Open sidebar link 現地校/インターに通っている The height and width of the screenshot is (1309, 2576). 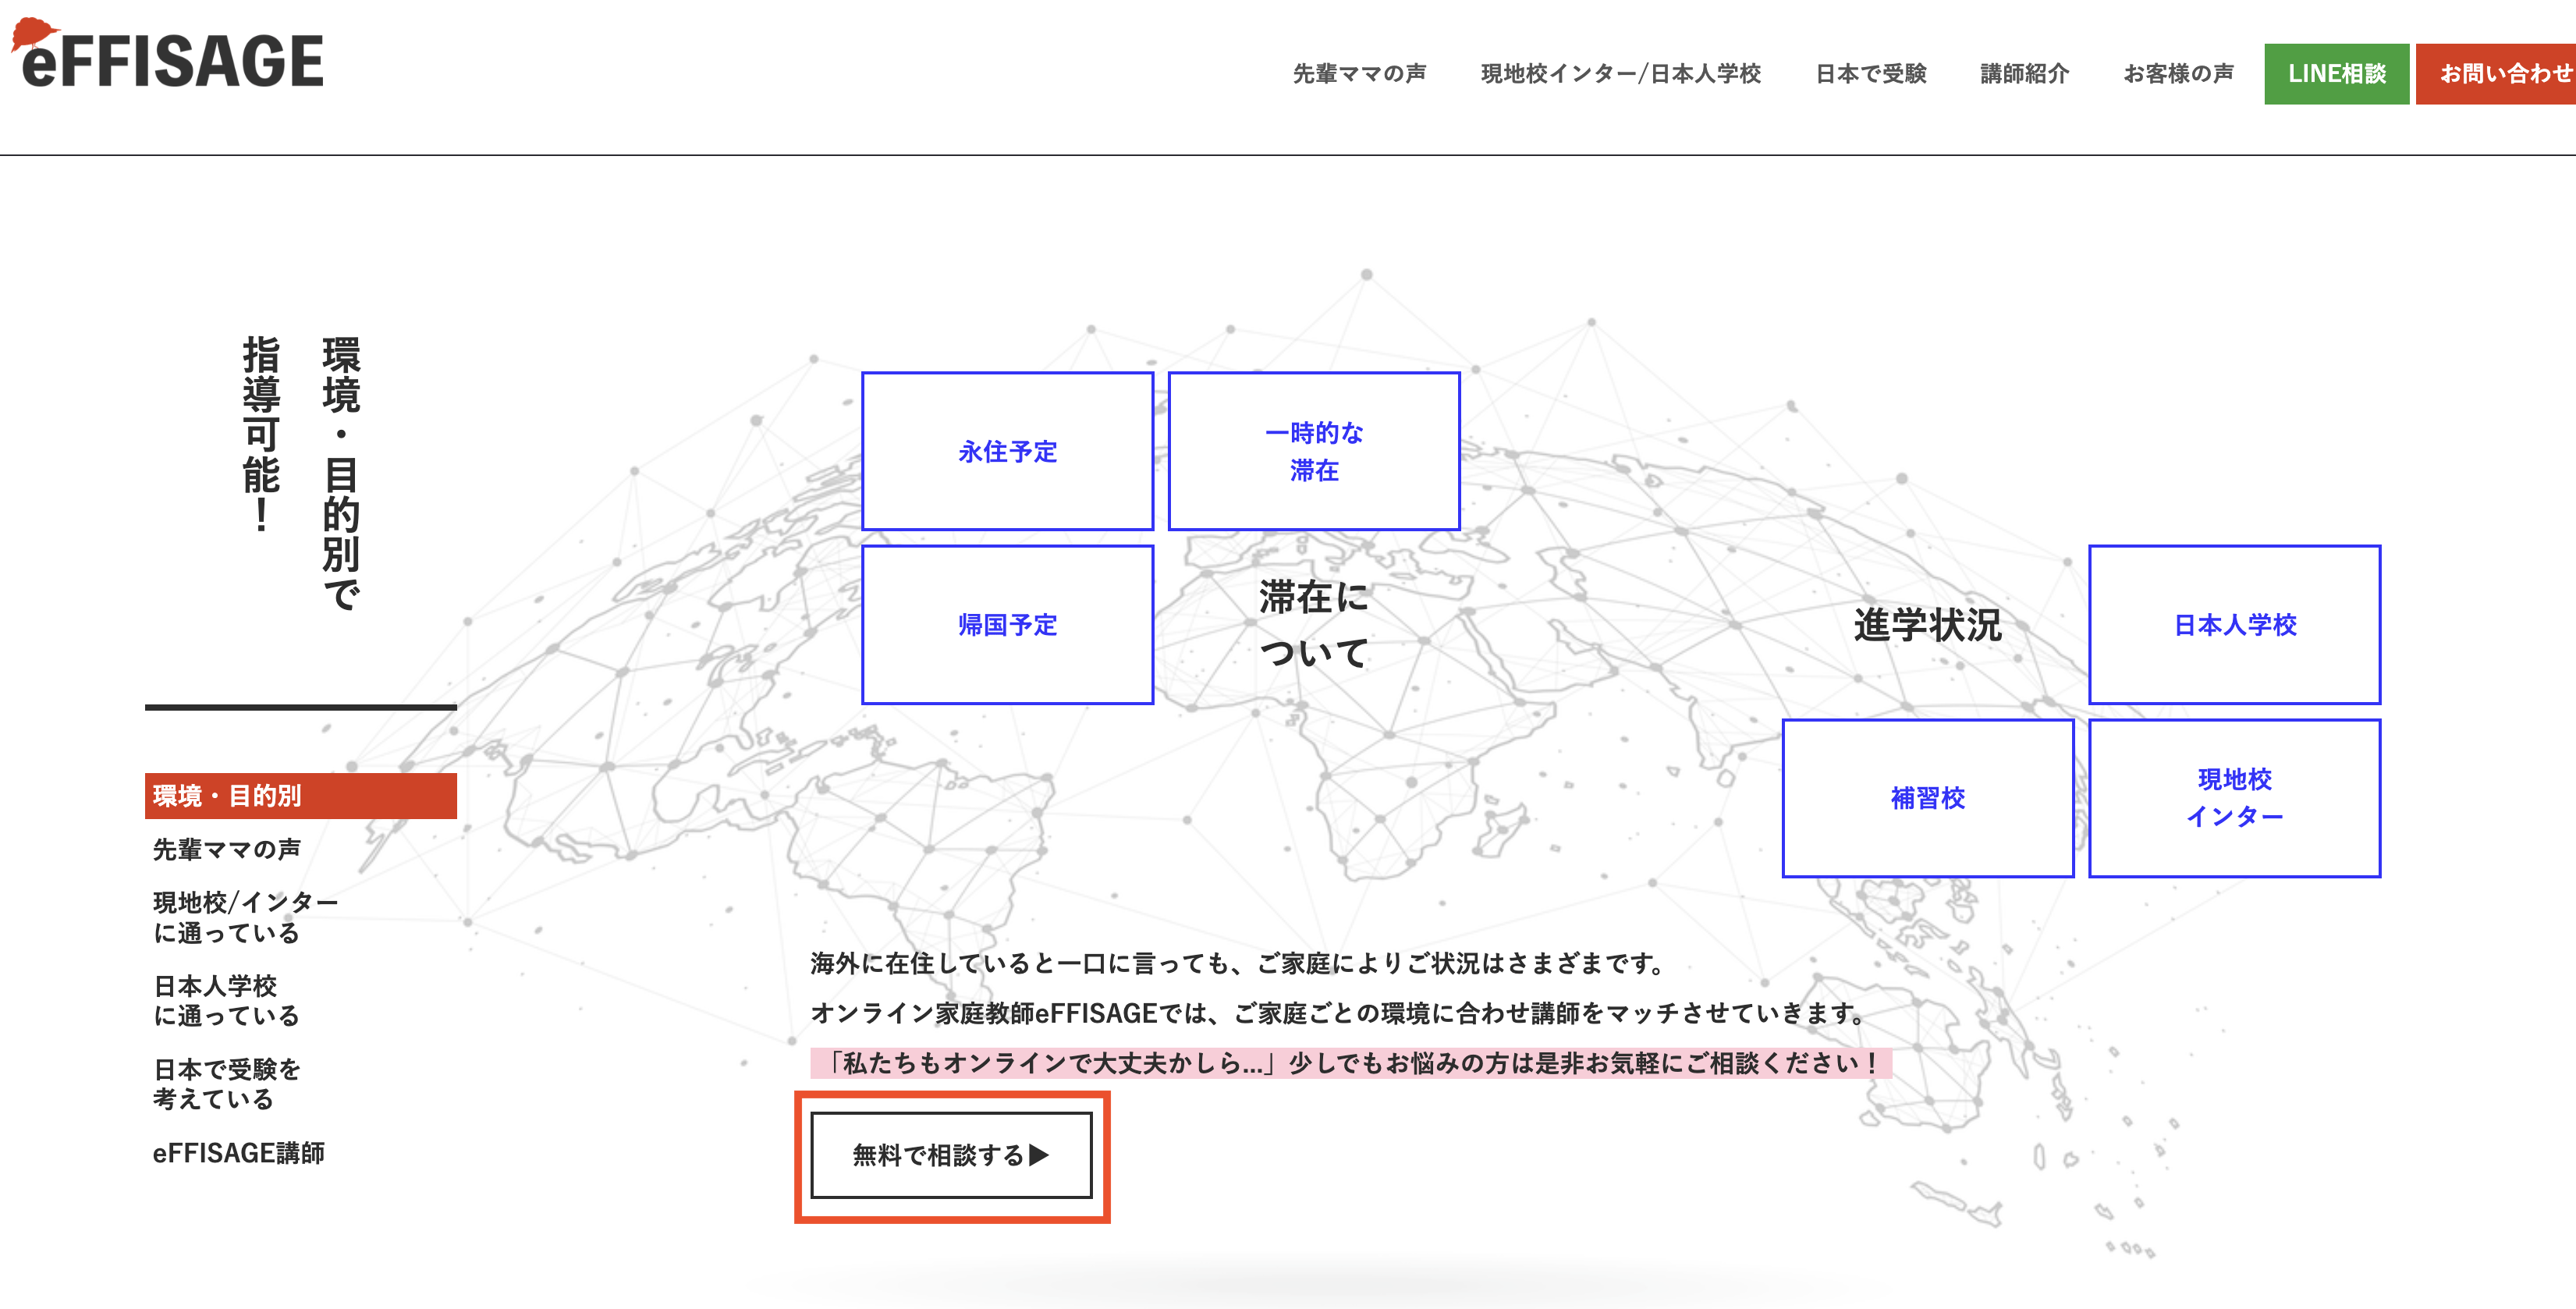click(245, 917)
